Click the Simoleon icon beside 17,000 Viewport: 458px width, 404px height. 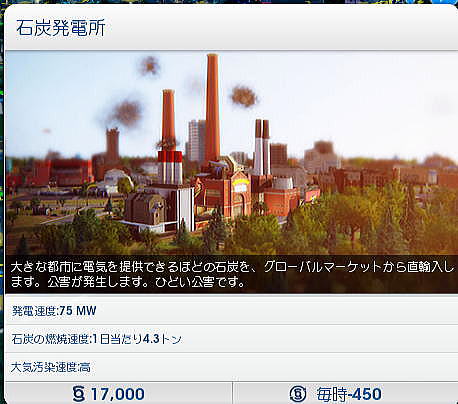point(79,394)
